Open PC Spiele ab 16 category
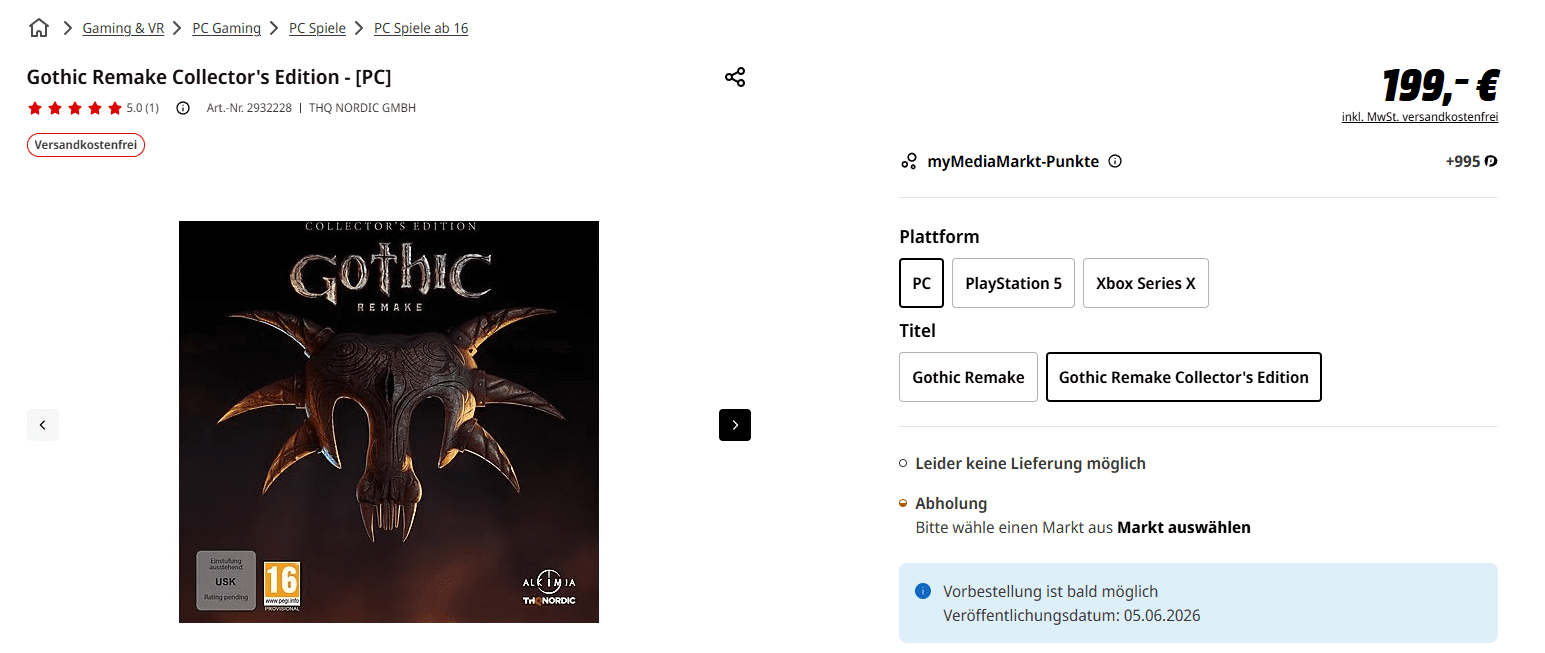1545x653 pixels. (421, 28)
